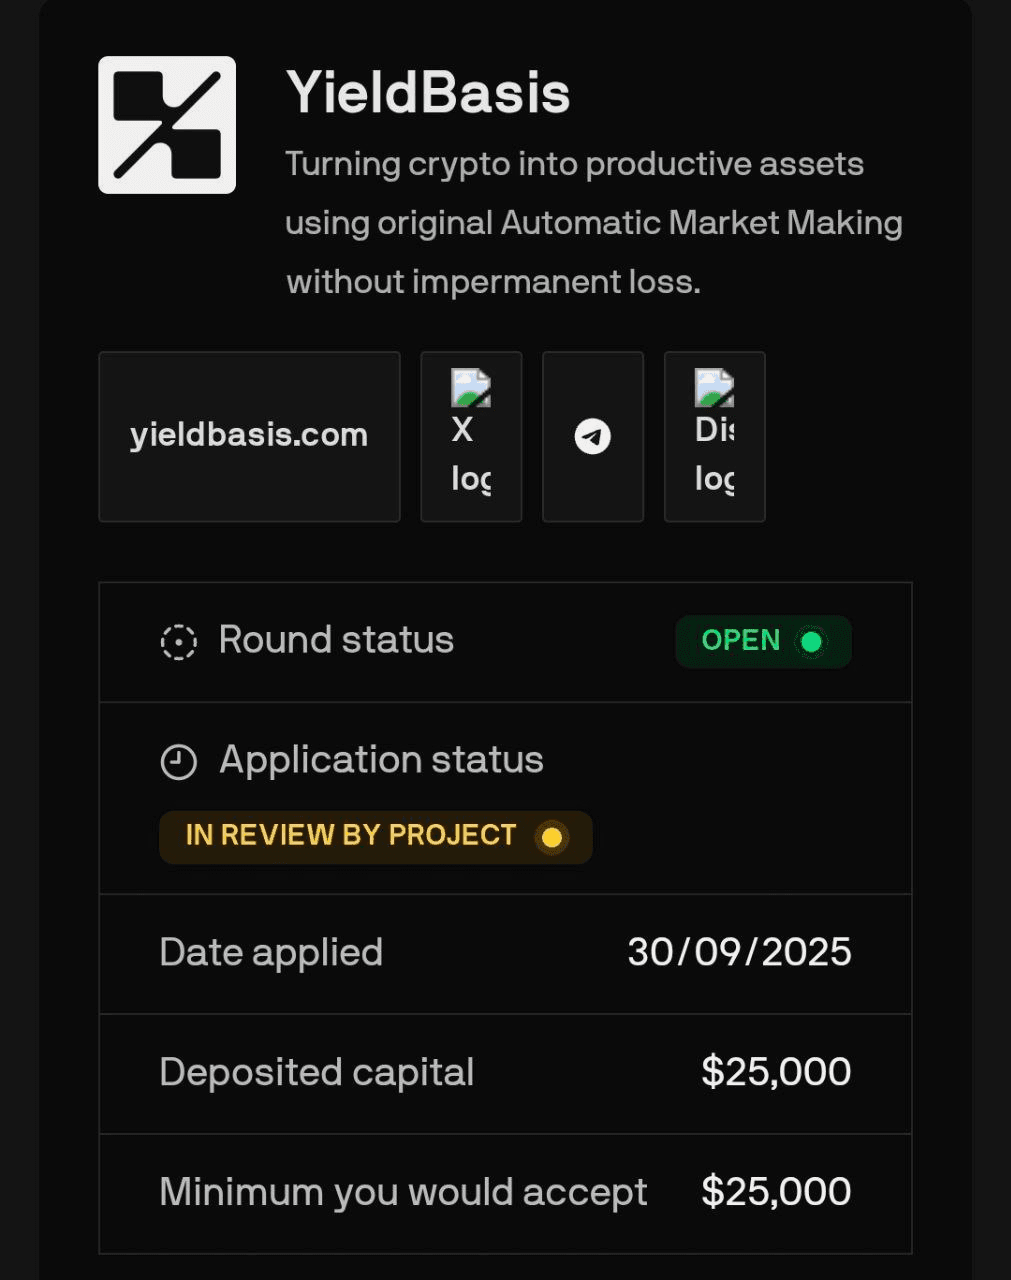The image size is (1011, 1280).
Task: Click the yellow dot in review badge
Action: tap(551, 837)
